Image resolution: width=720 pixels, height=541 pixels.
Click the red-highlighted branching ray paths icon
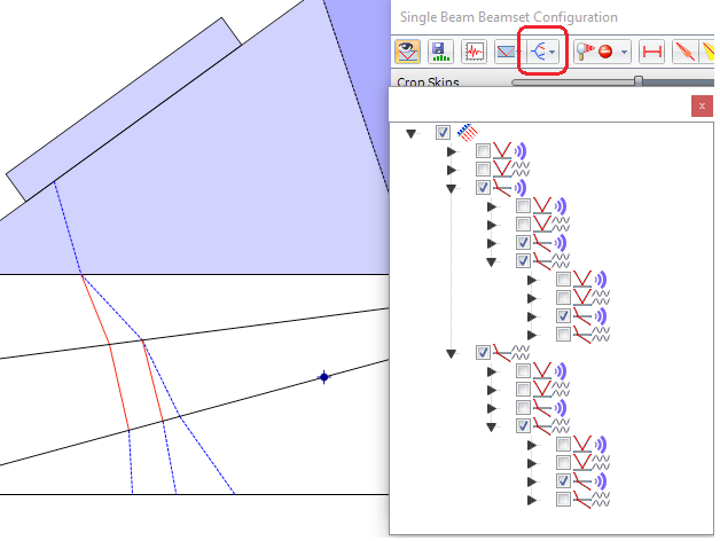coord(541,51)
